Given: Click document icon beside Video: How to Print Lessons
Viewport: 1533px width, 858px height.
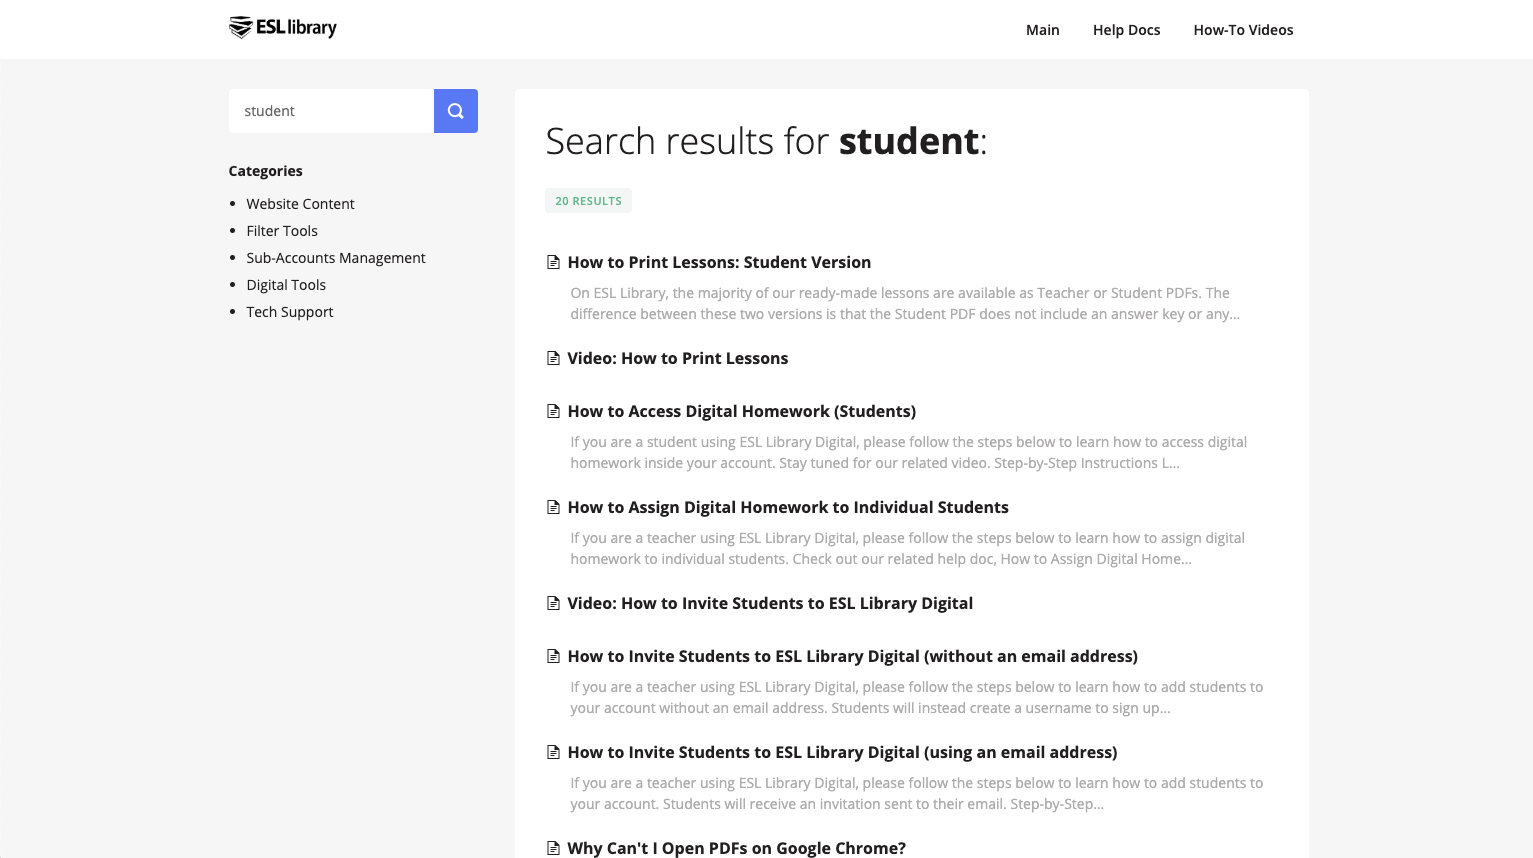Looking at the screenshot, I should pyautogui.click(x=553, y=358).
